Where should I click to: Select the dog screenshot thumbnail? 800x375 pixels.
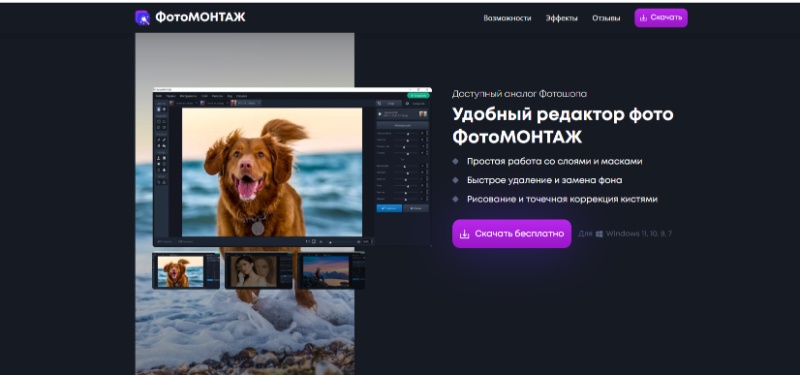click(x=186, y=271)
